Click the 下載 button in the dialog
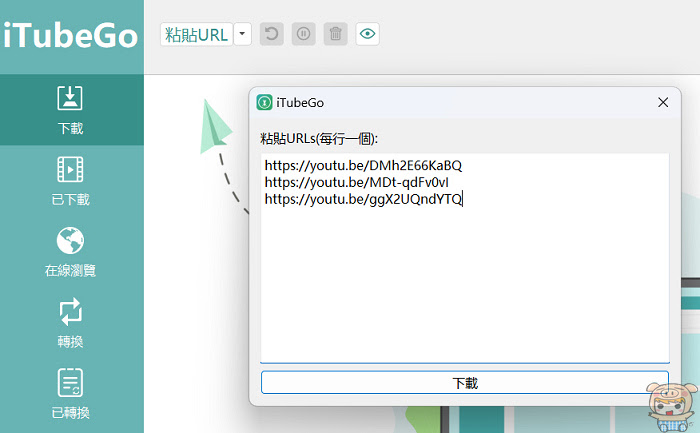Viewport: 700px width, 433px height. 465,383
